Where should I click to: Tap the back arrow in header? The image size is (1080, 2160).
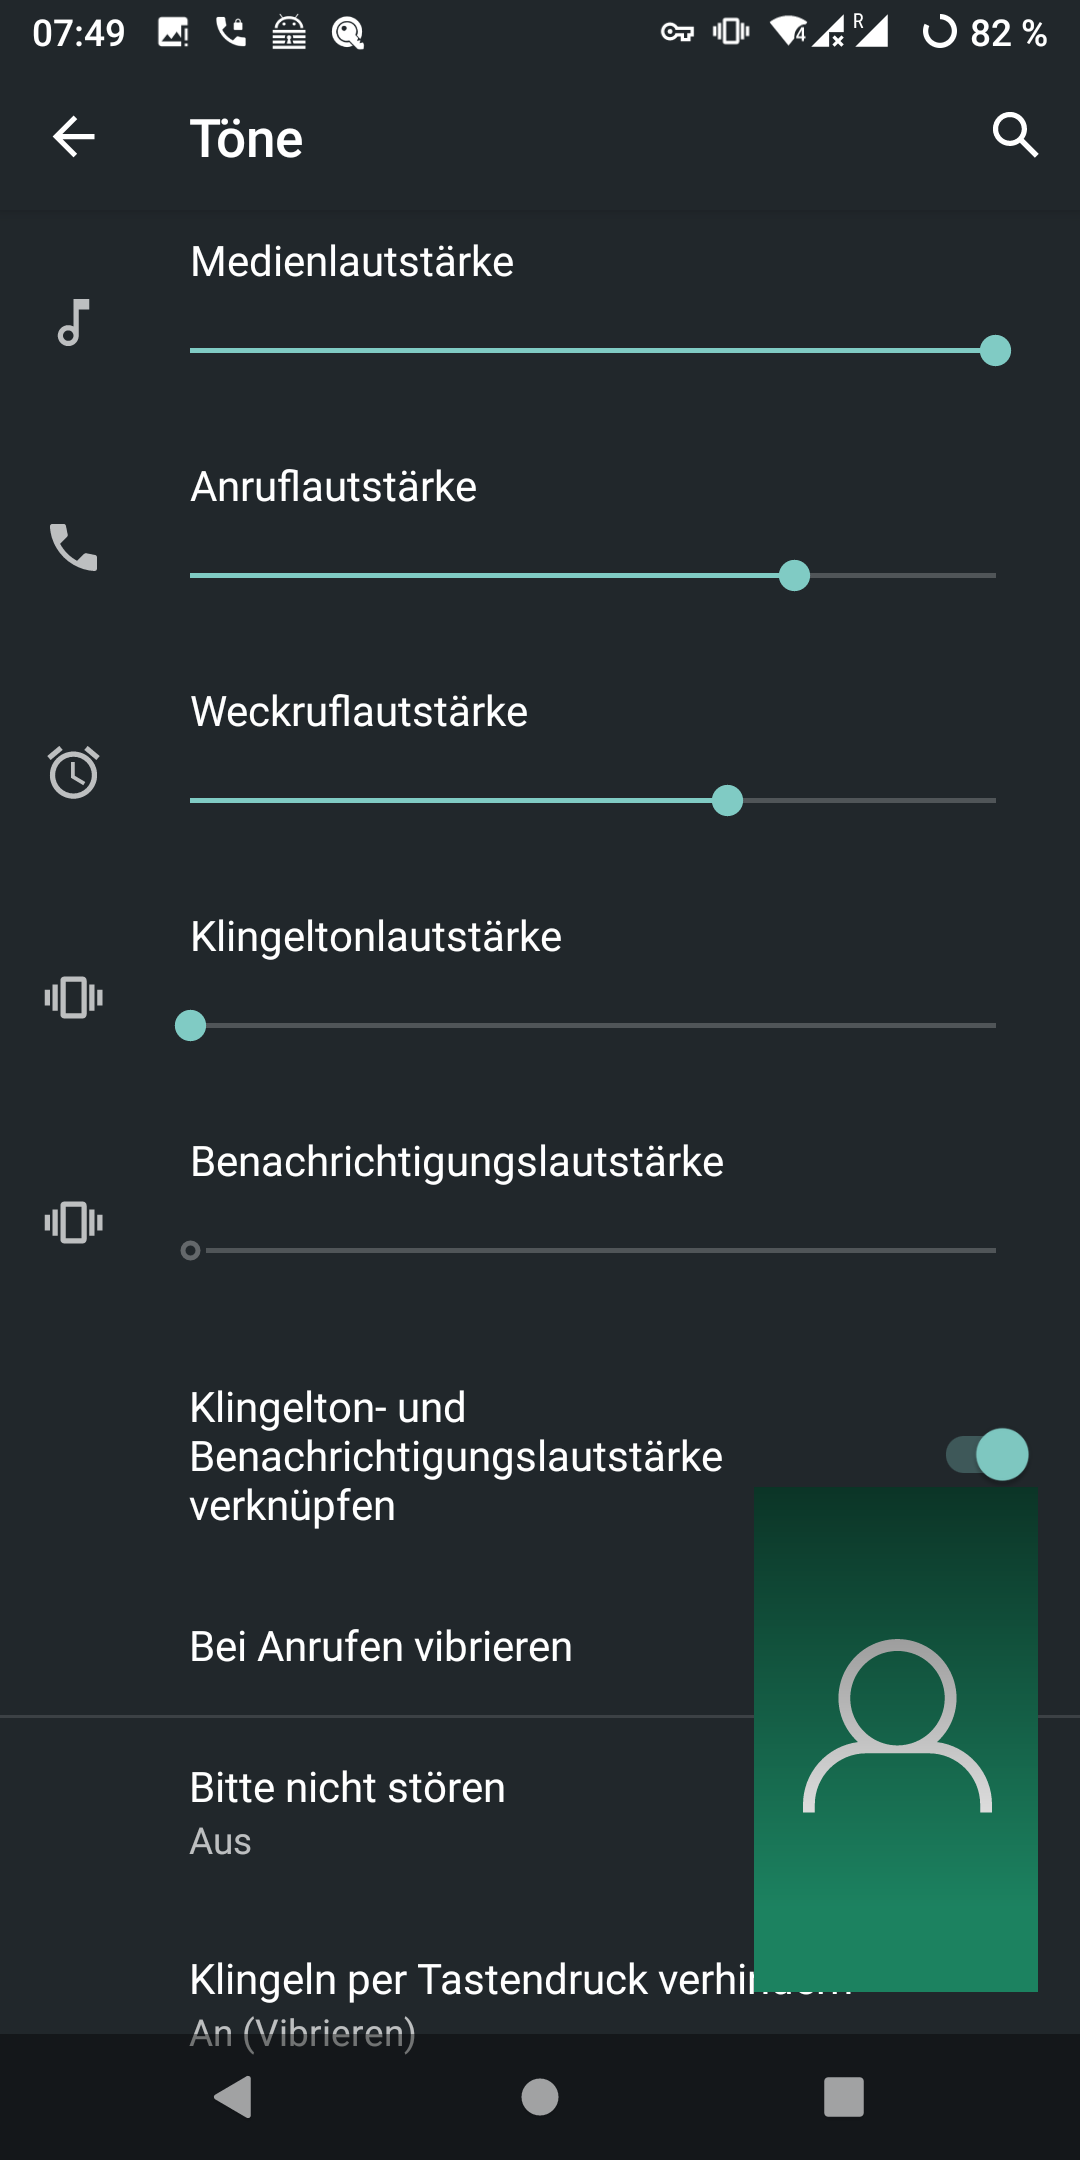click(73, 137)
